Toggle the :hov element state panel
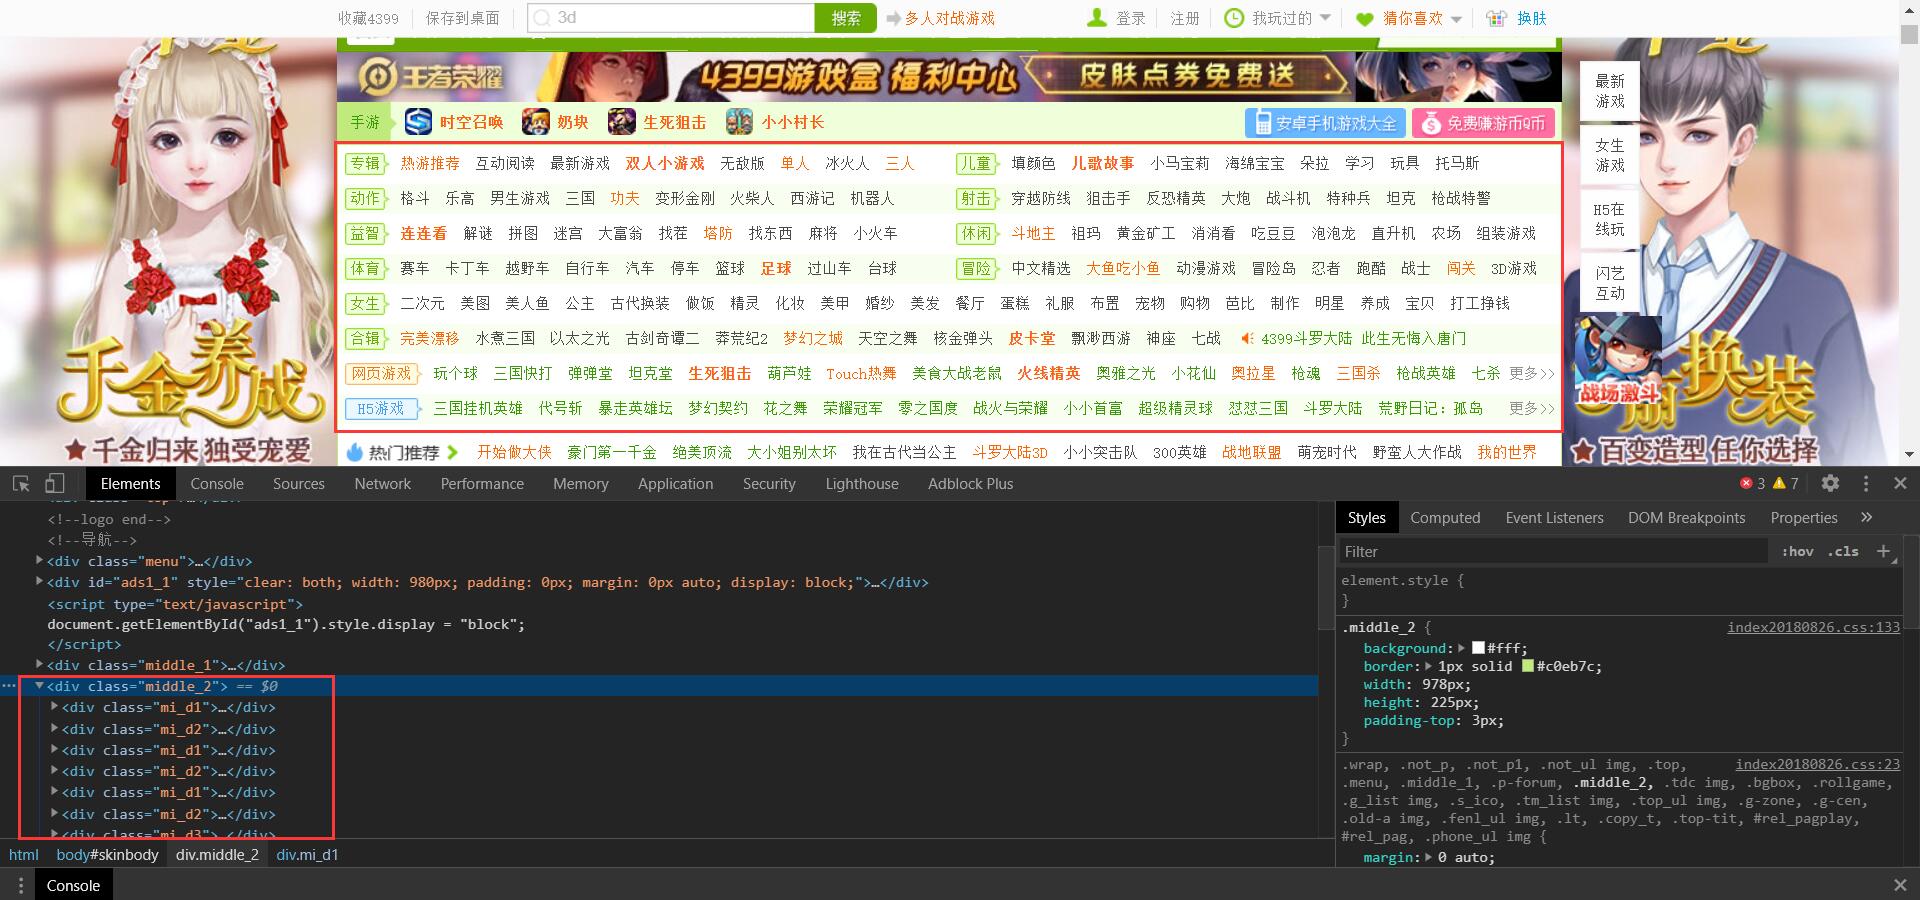This screenshot has width=1920, height=900. click(x=1797, y=551)
